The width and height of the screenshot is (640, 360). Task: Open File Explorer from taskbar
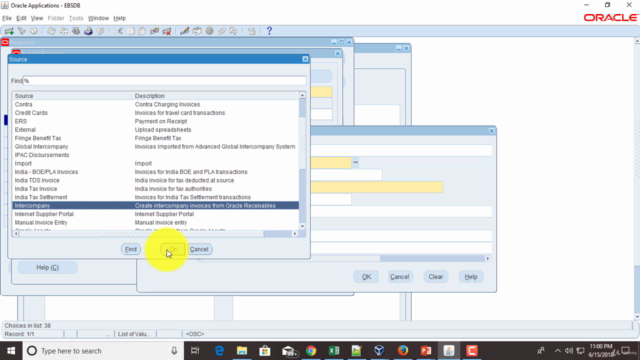point(242,351)
